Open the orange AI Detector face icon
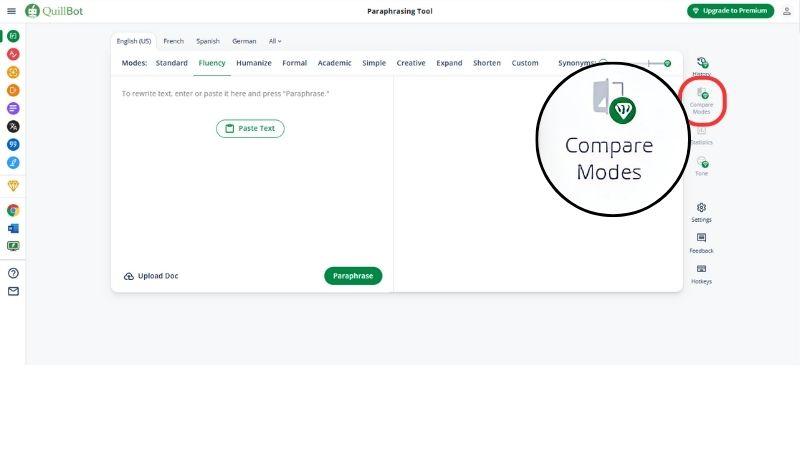The image size is (800, 450). [x=13, y=72]
